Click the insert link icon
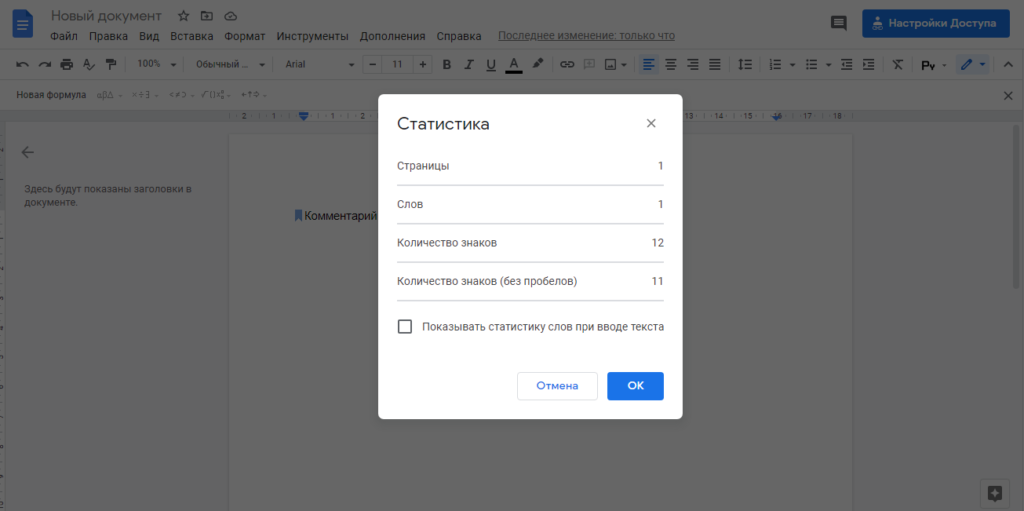1024x511 pixels. [567, 64]
